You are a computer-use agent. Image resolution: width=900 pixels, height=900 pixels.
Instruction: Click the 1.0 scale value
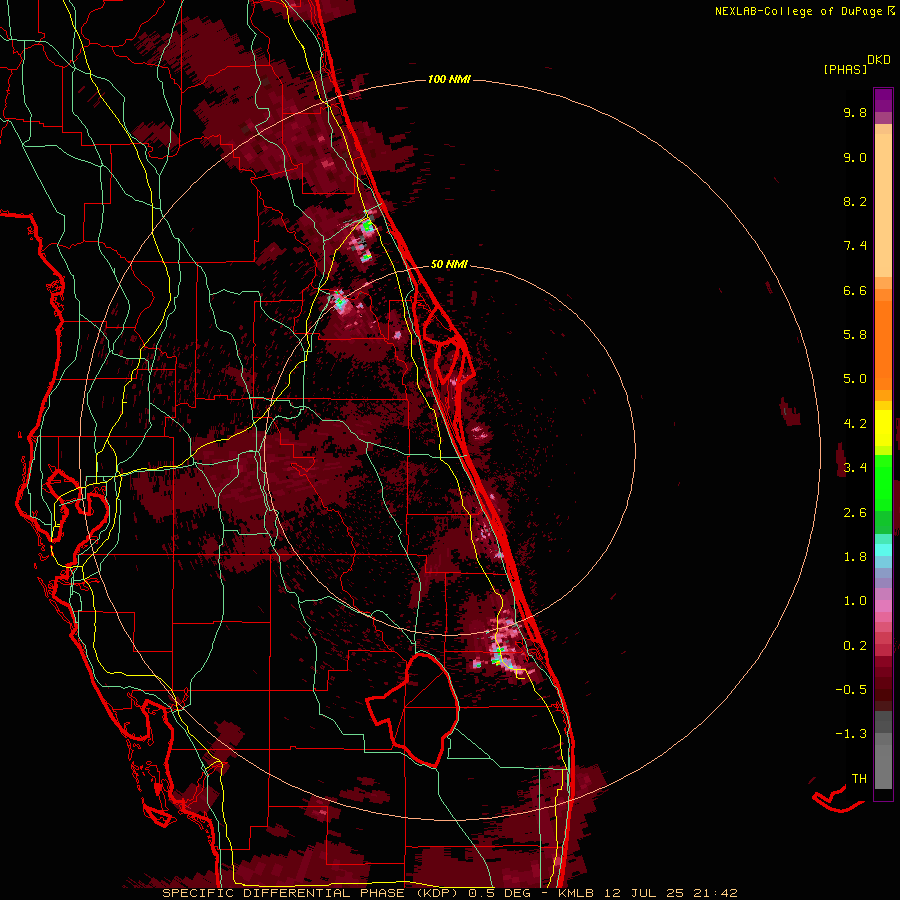(x=855, y=601)
